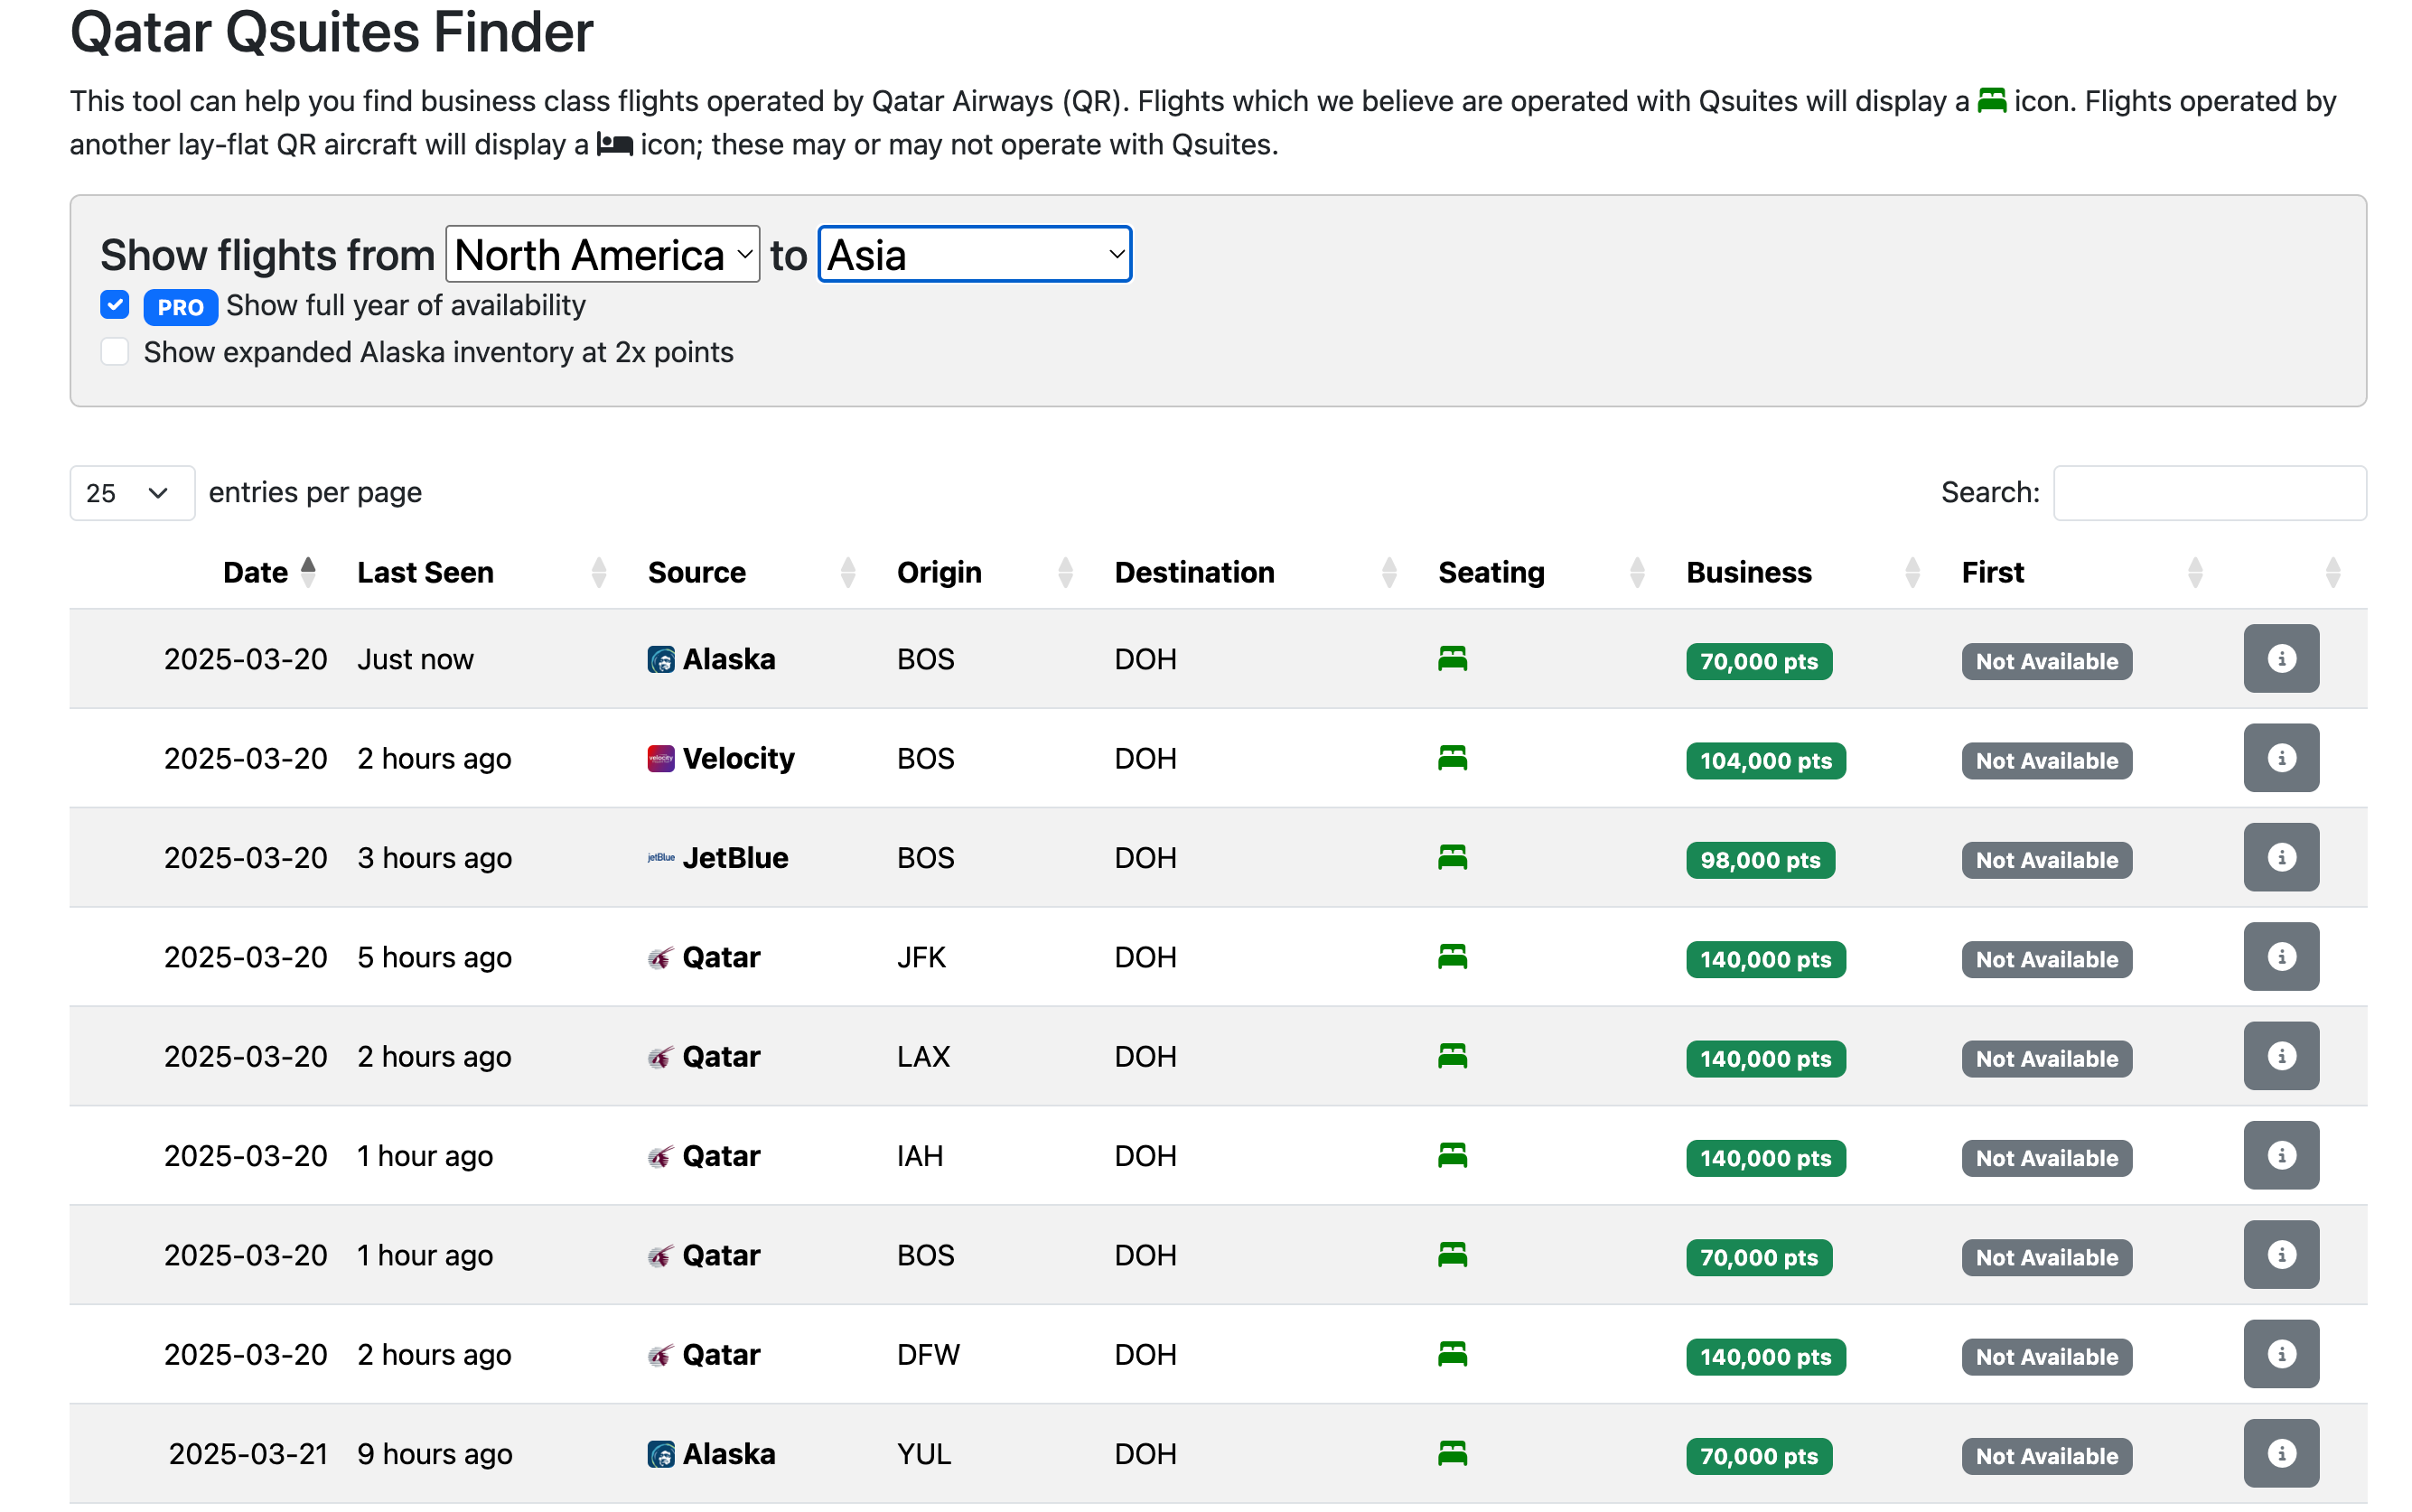Uncheck Show full year of availability
The image size is (2412, 1512).
[115, 305]
